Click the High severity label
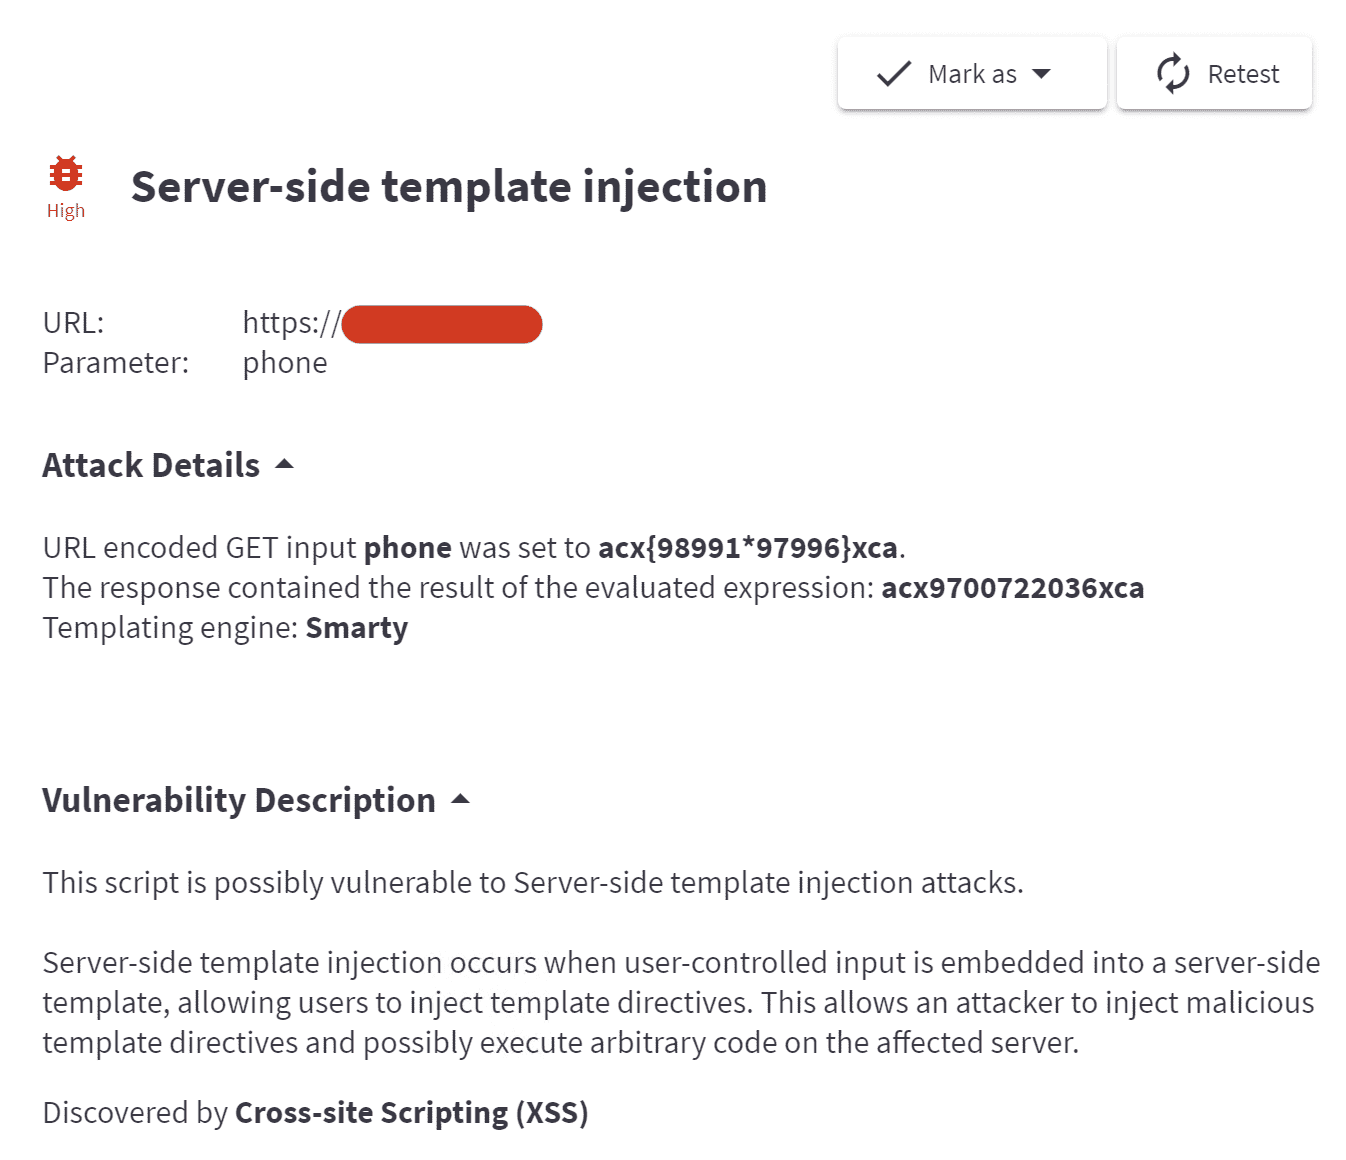 pos(66,211)
